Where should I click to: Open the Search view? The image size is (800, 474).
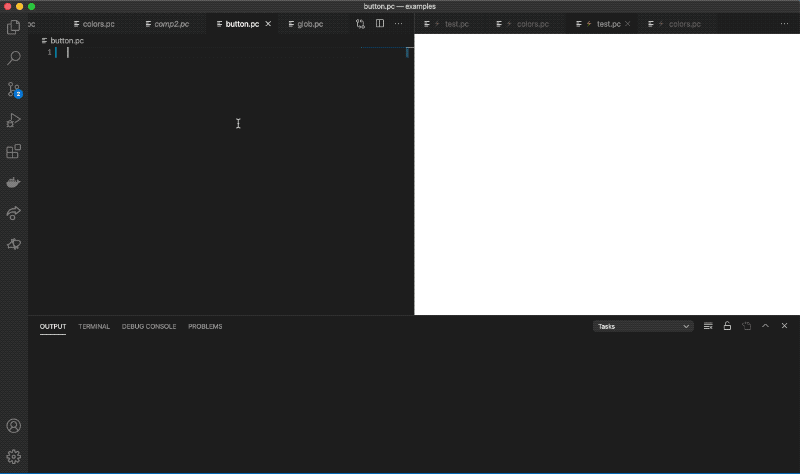coord(14,58)
